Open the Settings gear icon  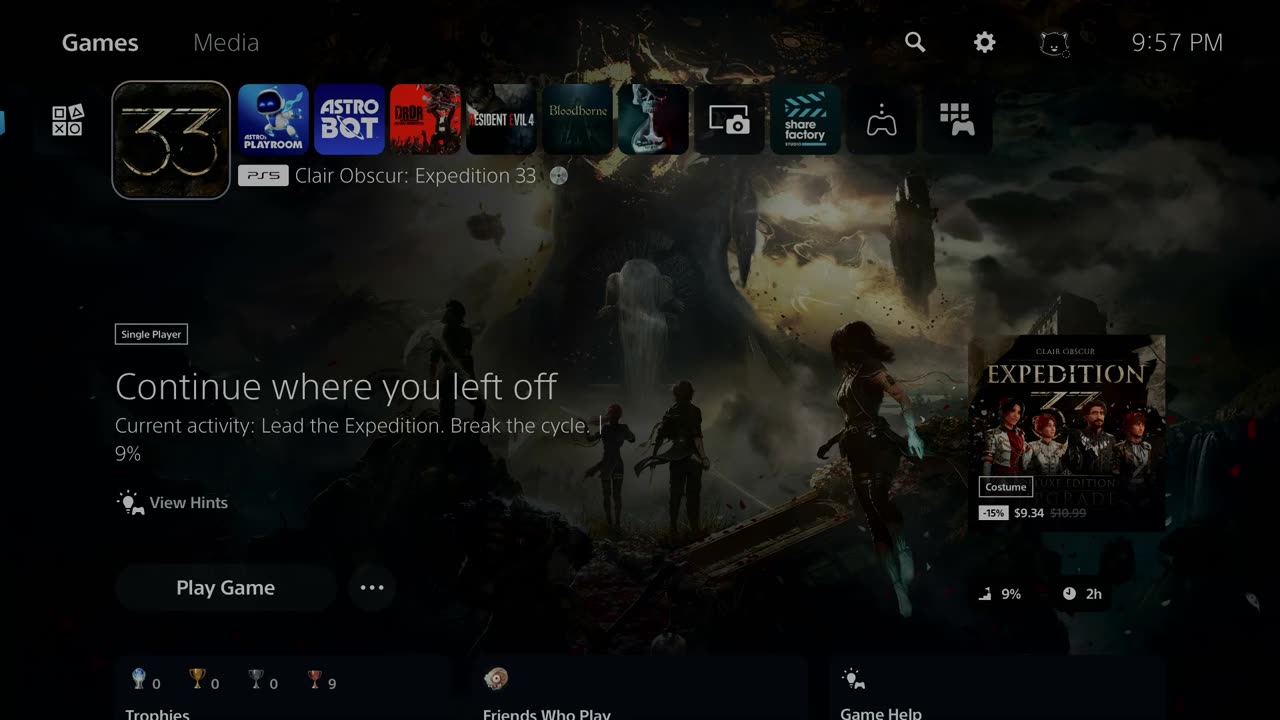985,42
